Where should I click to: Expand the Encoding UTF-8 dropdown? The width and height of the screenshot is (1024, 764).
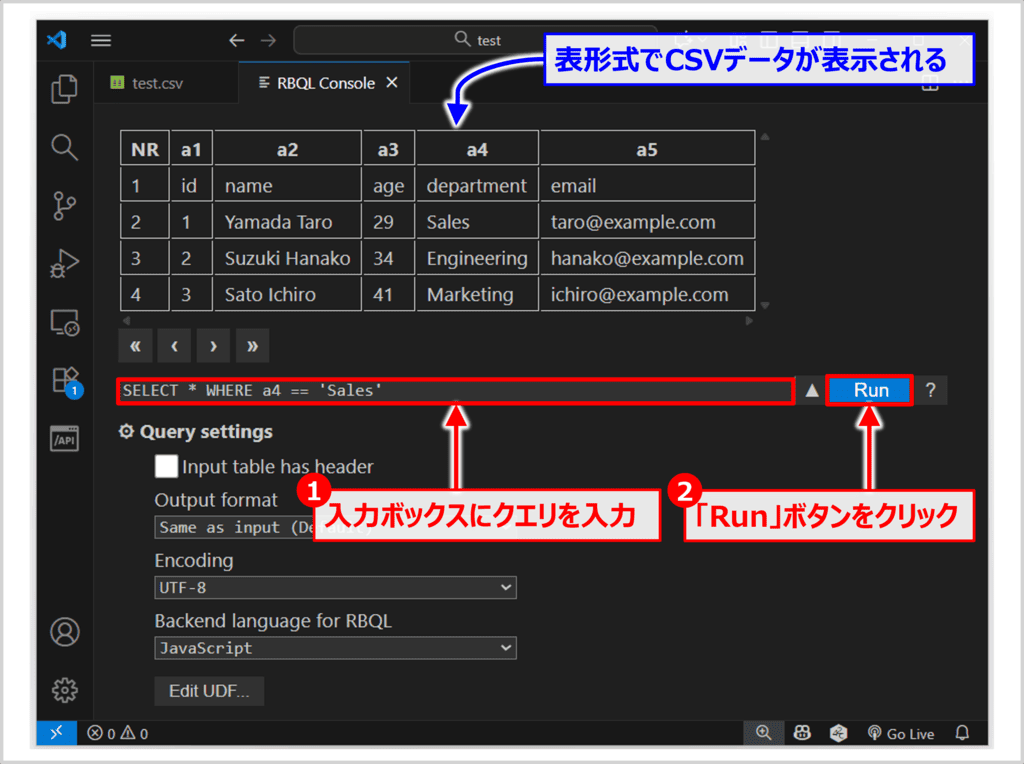click(x=335, y=588)
